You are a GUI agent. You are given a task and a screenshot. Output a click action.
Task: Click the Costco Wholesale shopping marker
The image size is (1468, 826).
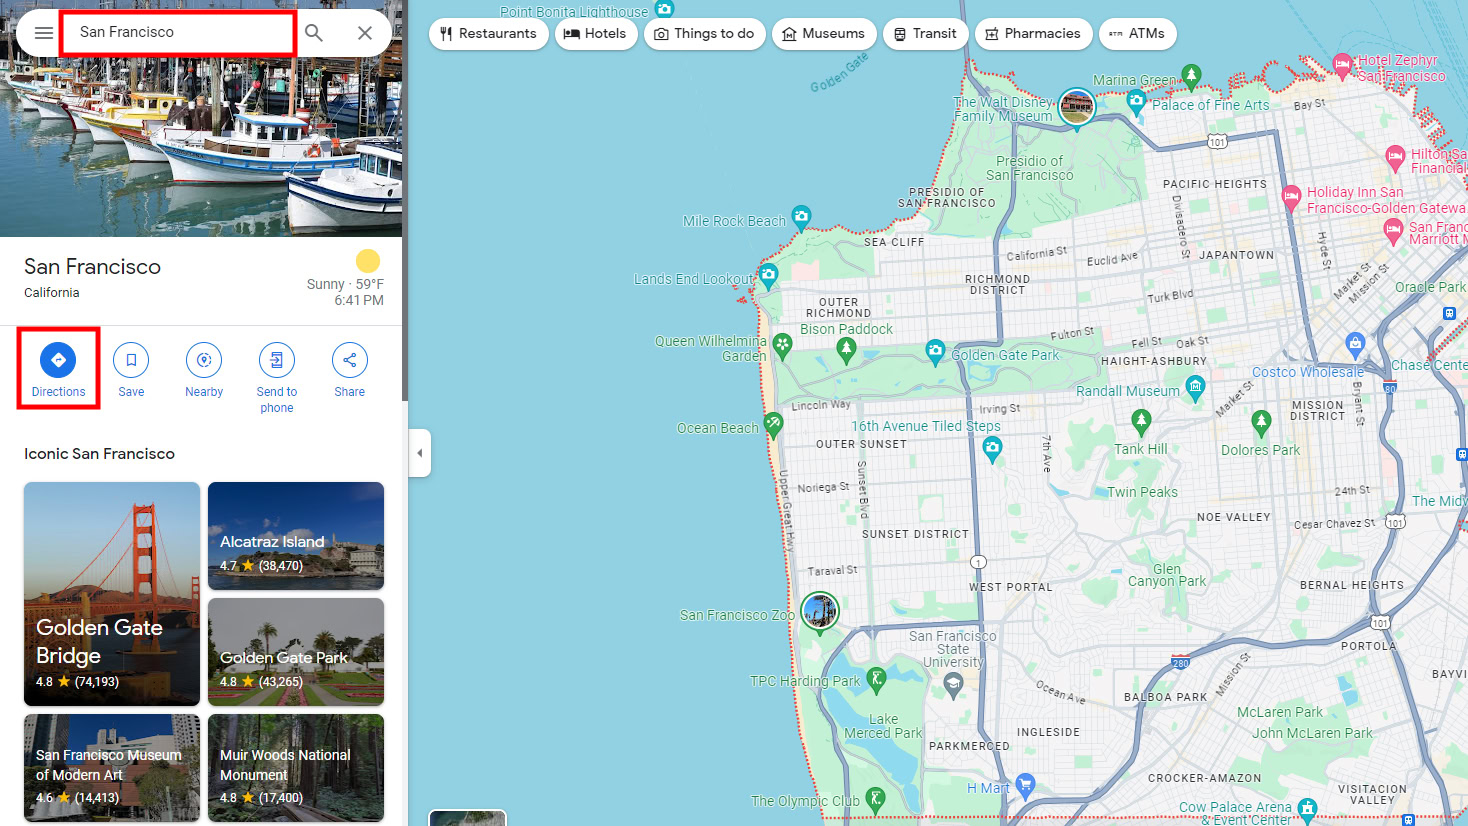tap(1355, 345)
